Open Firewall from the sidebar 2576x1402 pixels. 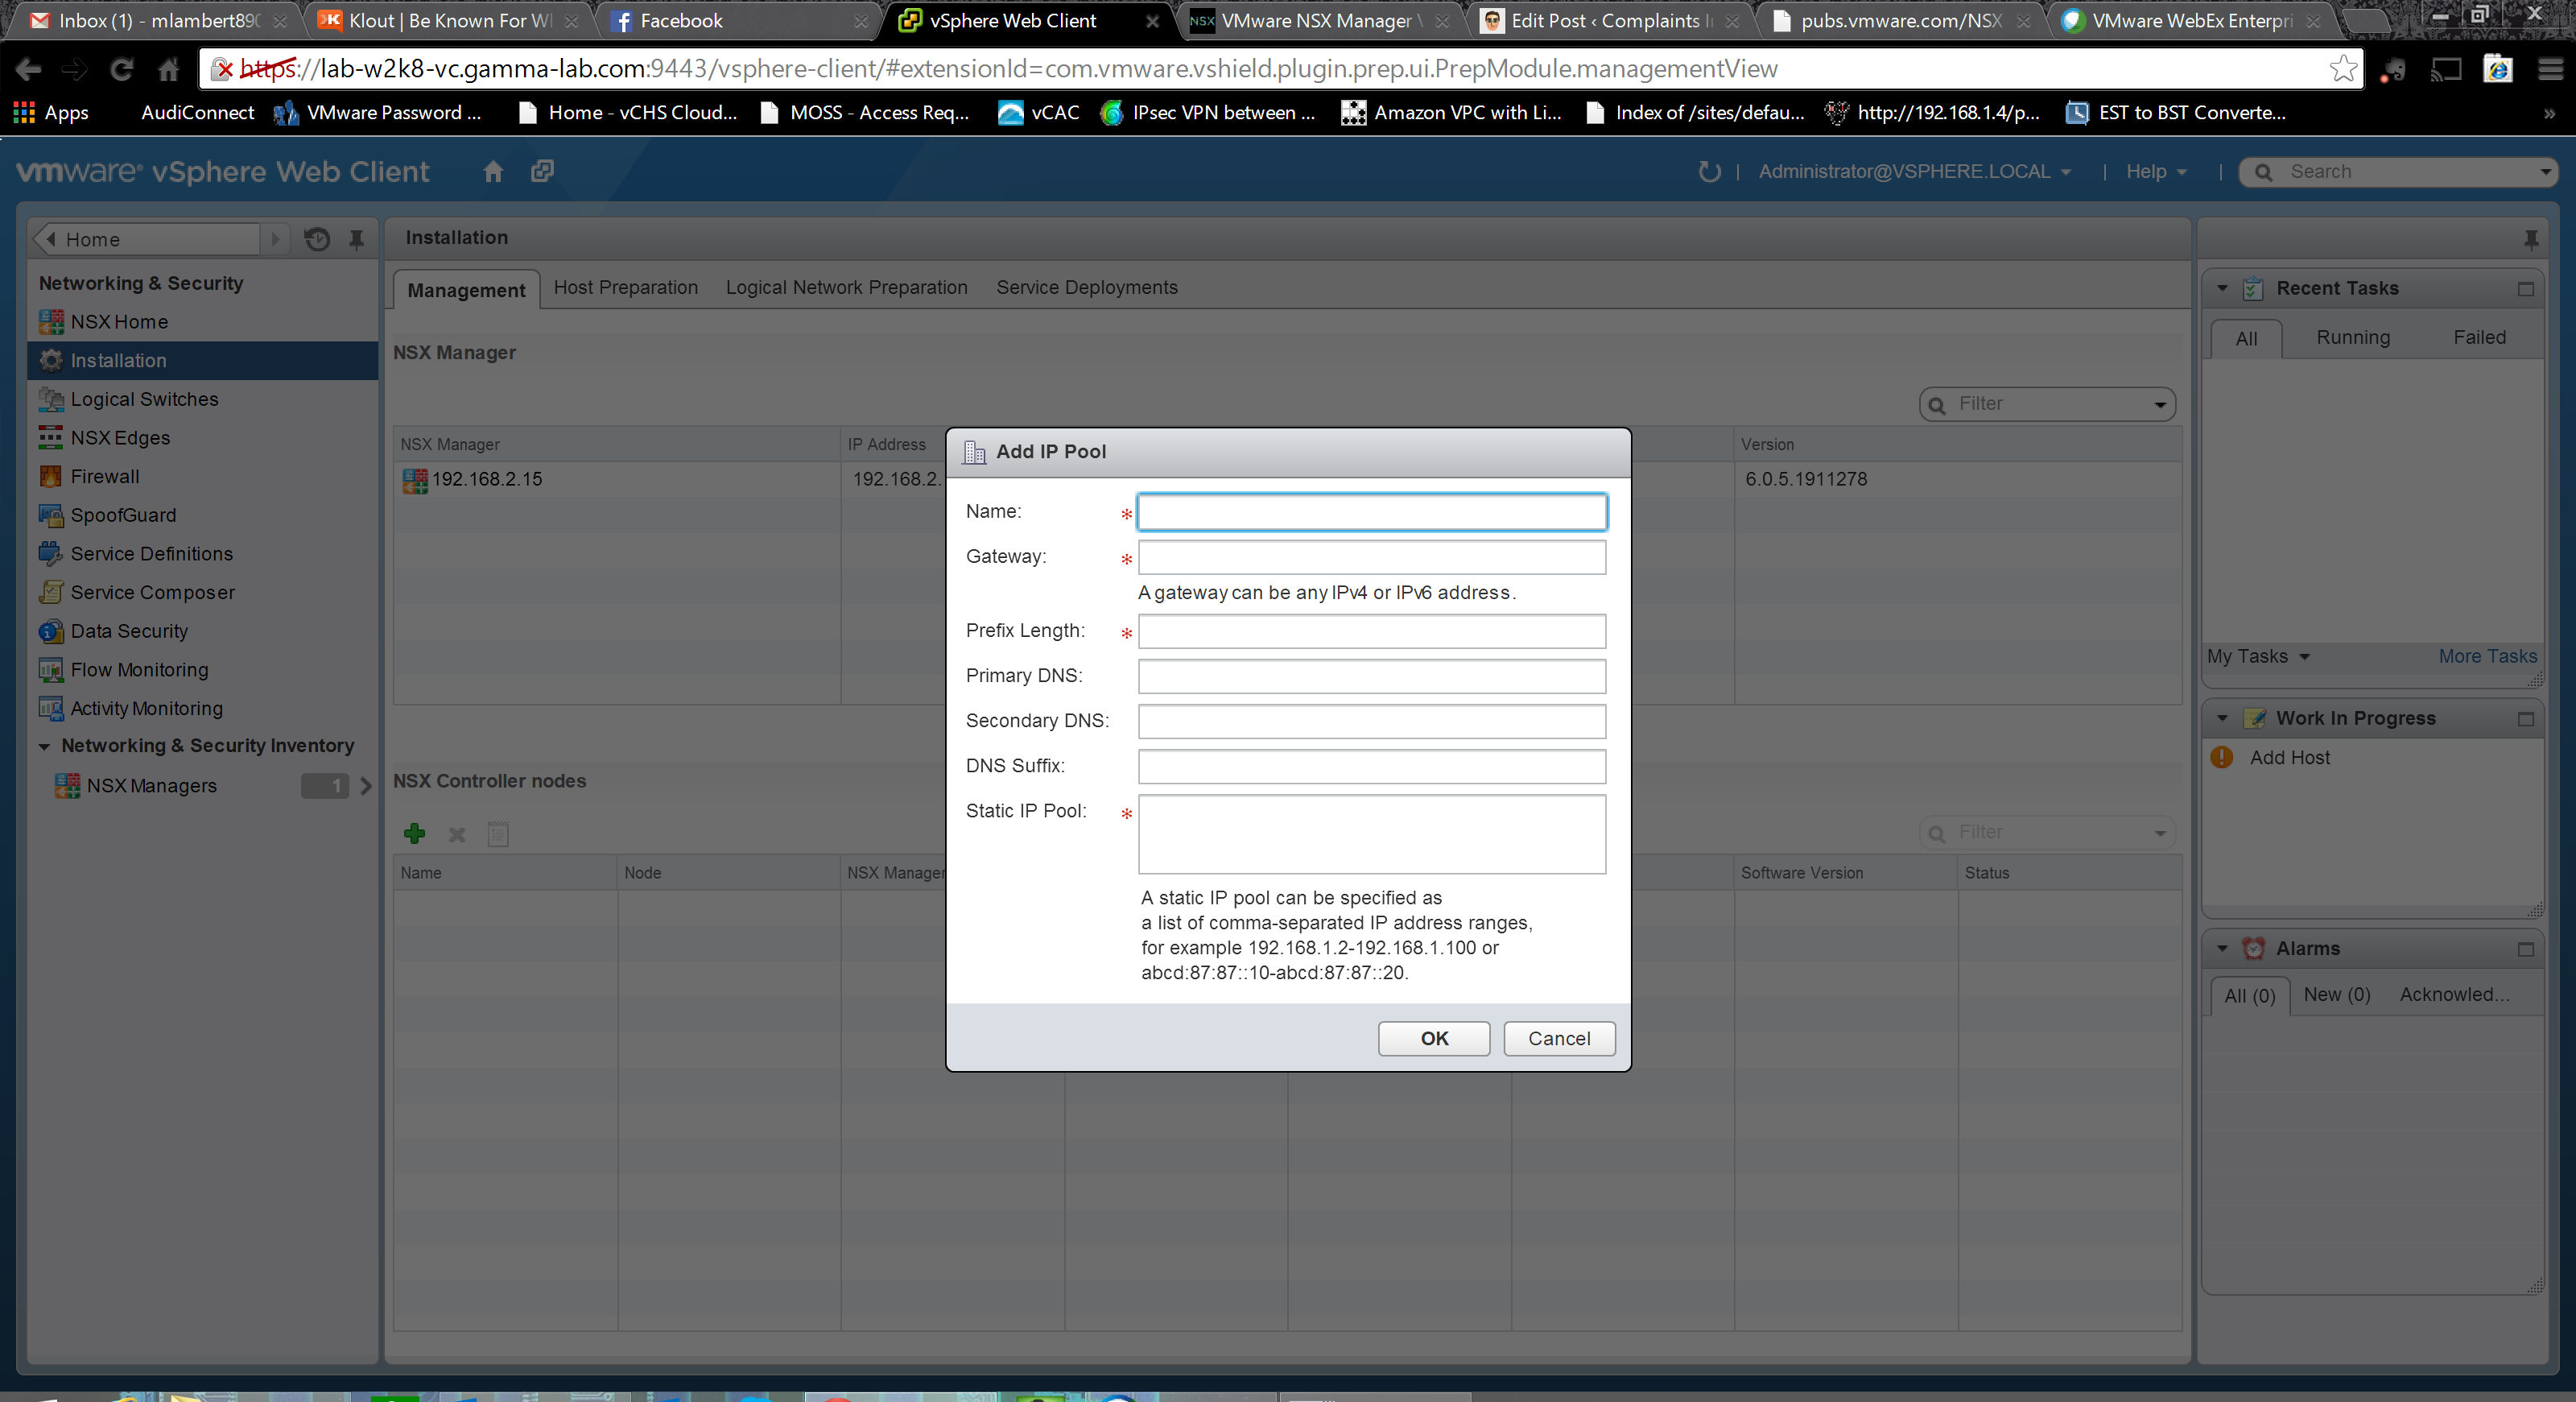pyautogui.click(x=104, y=476)
